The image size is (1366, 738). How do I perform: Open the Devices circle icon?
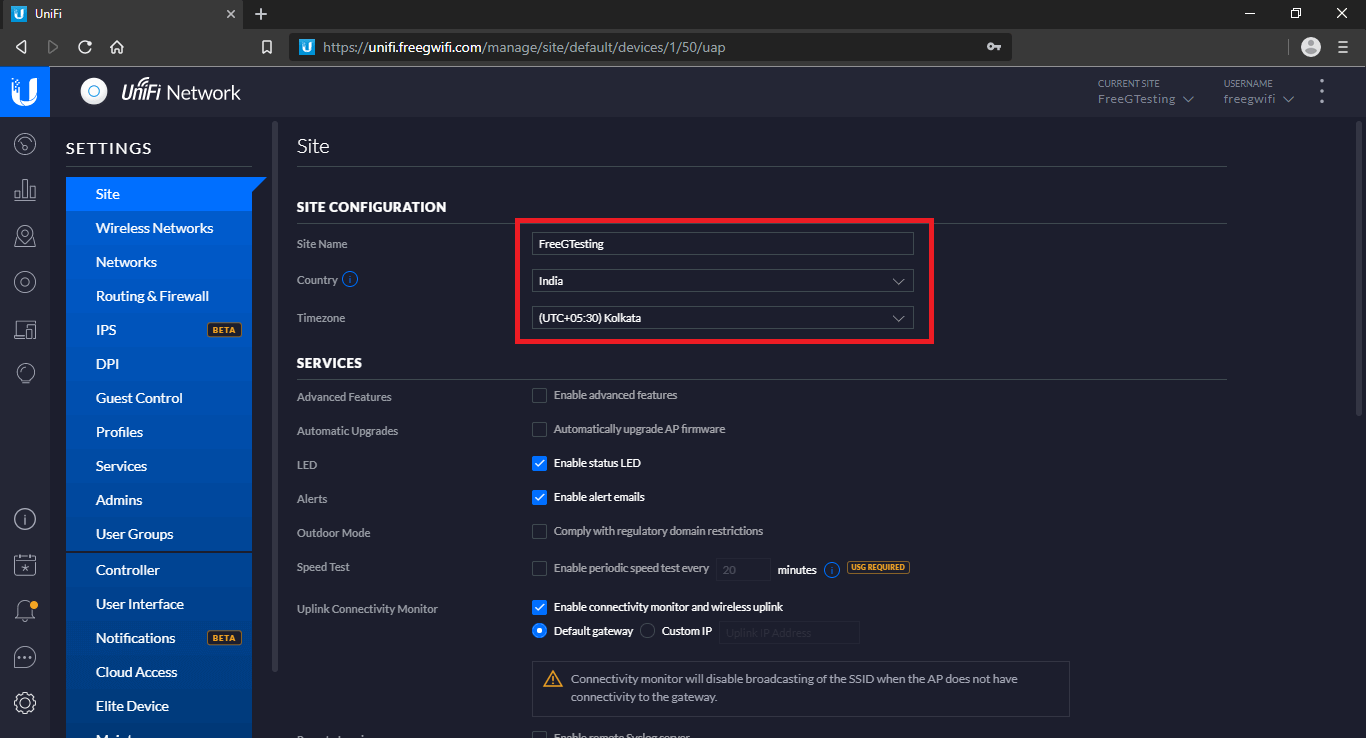click(25, 282)
